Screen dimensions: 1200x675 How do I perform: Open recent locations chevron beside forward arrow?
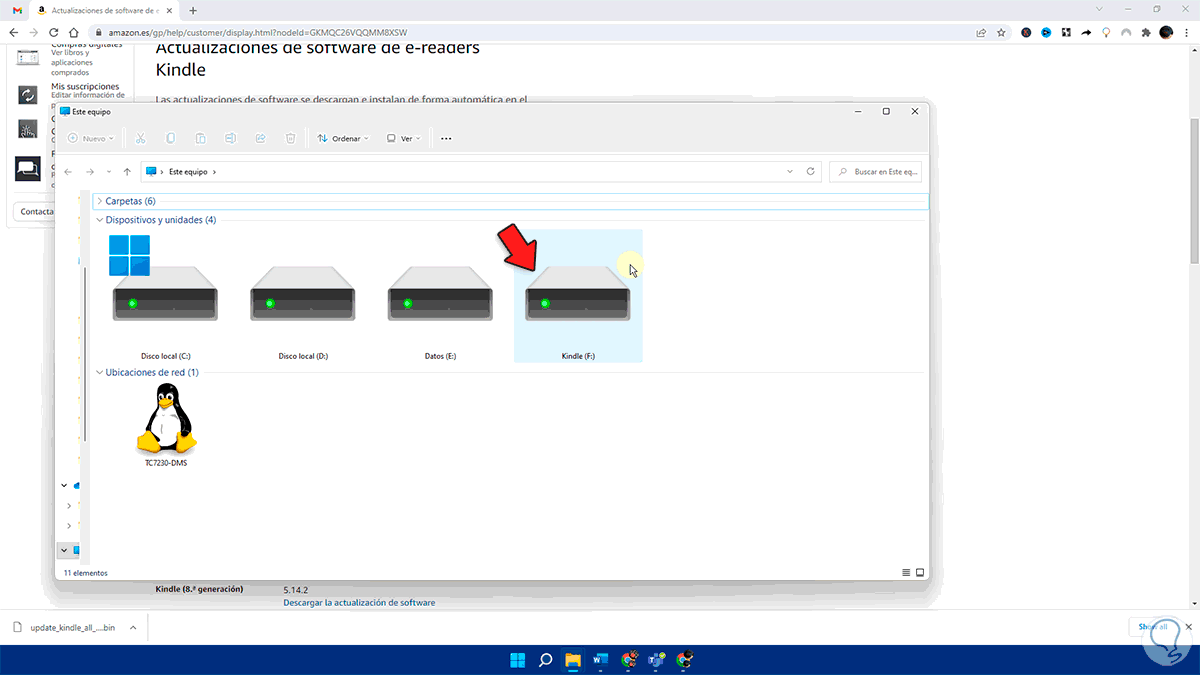(x=109, y=172)
